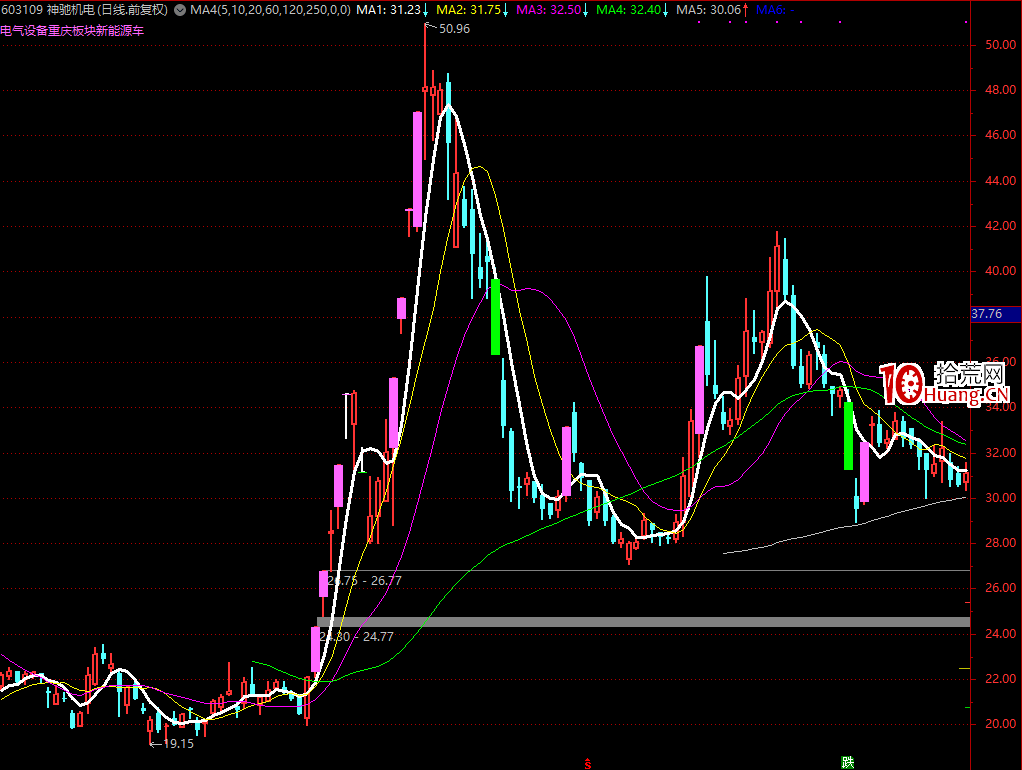Click the red '$' marker at chart bottom
Screen dimensions: 1022x770
tap(587, 763)
